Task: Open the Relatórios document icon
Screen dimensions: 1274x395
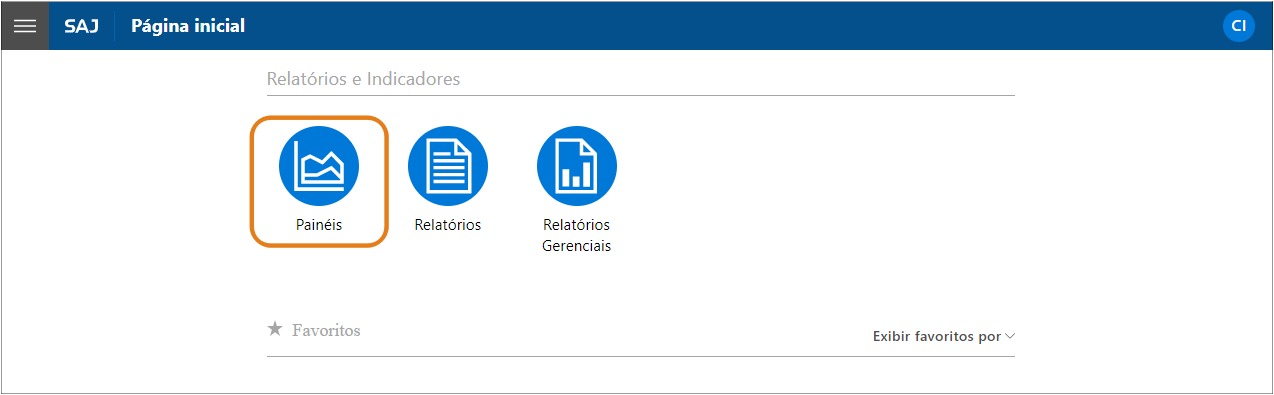Action: [448, 166]
